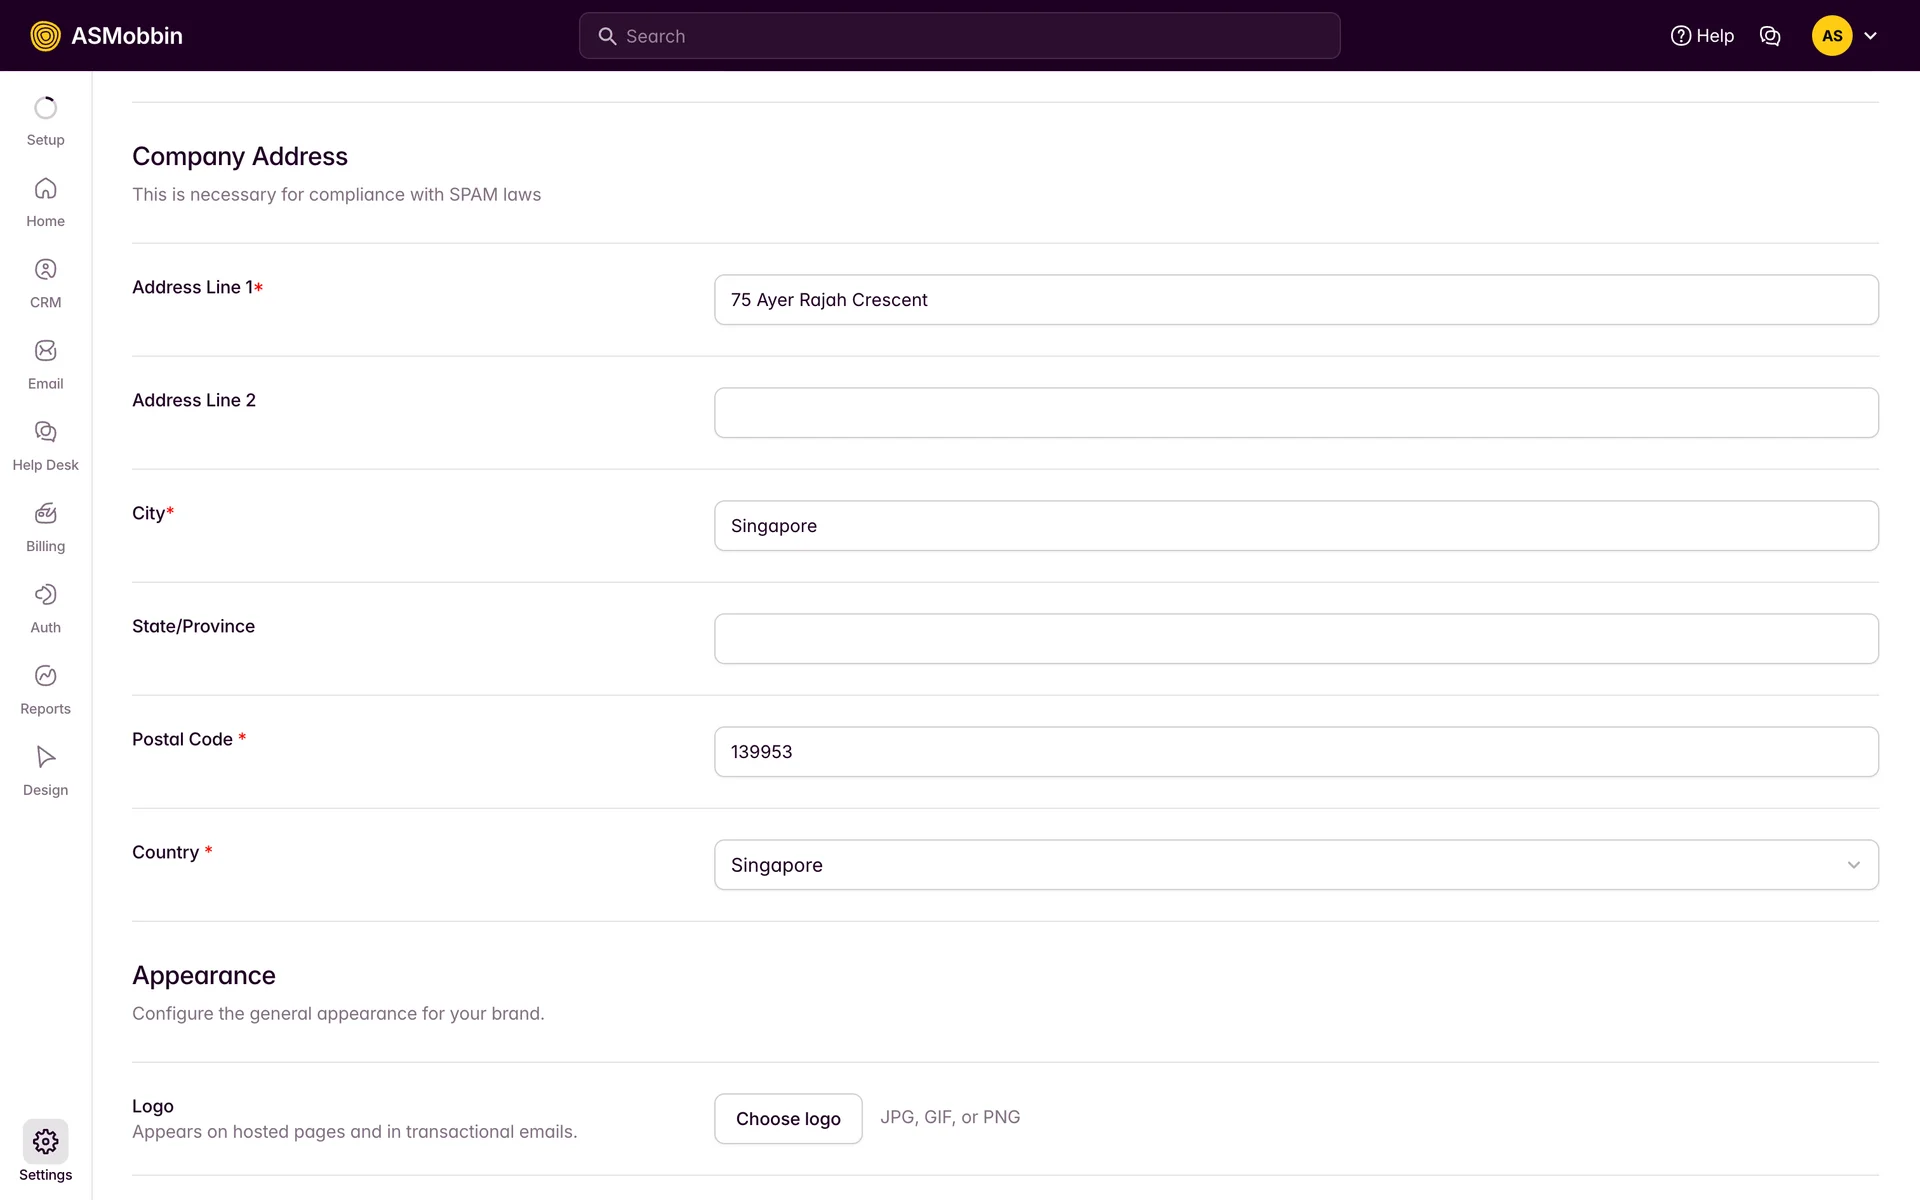Click the Search field
Image resolution: width=1920 pixels, height=1200 pixels.
[960, 36]
